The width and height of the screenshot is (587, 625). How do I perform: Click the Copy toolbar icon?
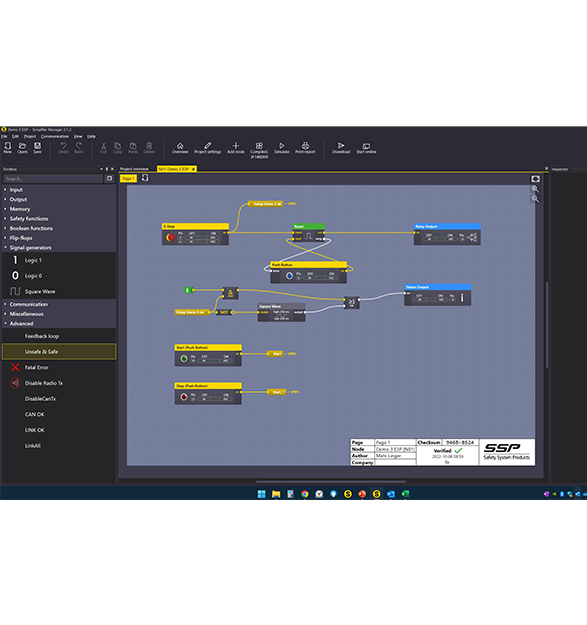(118, 147)
